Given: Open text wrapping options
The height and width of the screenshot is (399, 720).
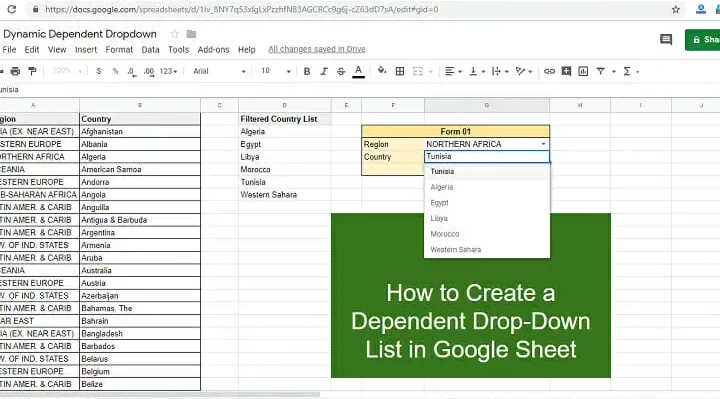Looking at the screenshot, I should [x=500, y=71].
